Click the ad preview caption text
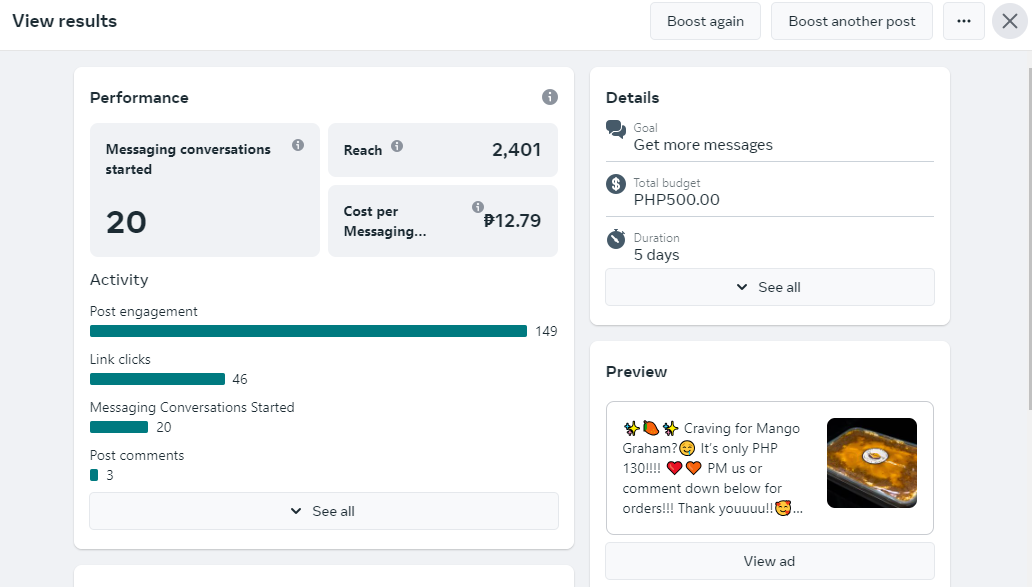This screenshot has width=1032, height=587. pyautogui.click(x=712, y=468)
